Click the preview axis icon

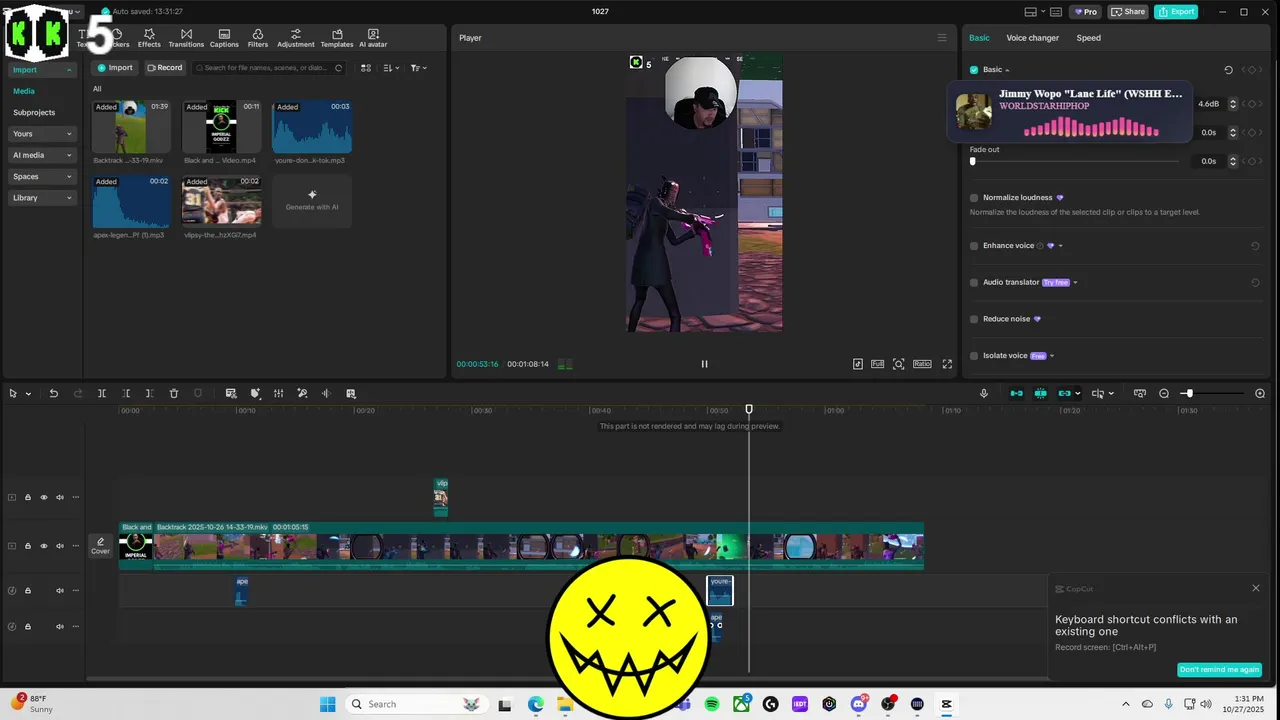[1098, 393]
